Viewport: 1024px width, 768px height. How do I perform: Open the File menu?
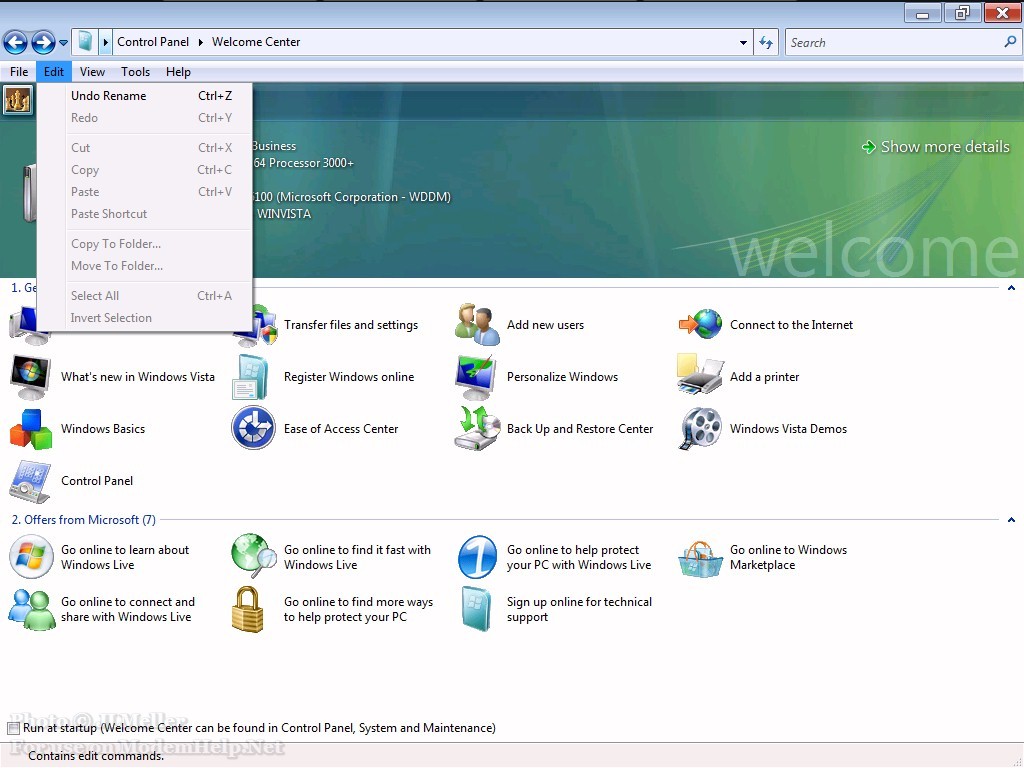tap(19, 72)
